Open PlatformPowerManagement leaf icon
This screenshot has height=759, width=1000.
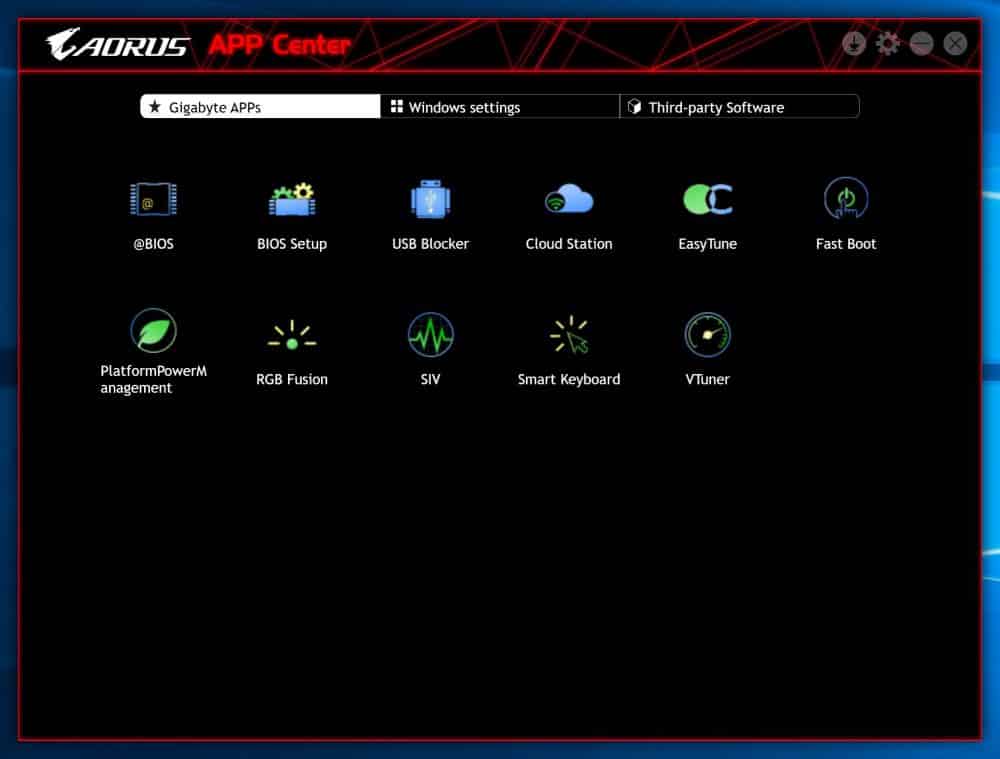pyautogui.click(x=153, y=330)
